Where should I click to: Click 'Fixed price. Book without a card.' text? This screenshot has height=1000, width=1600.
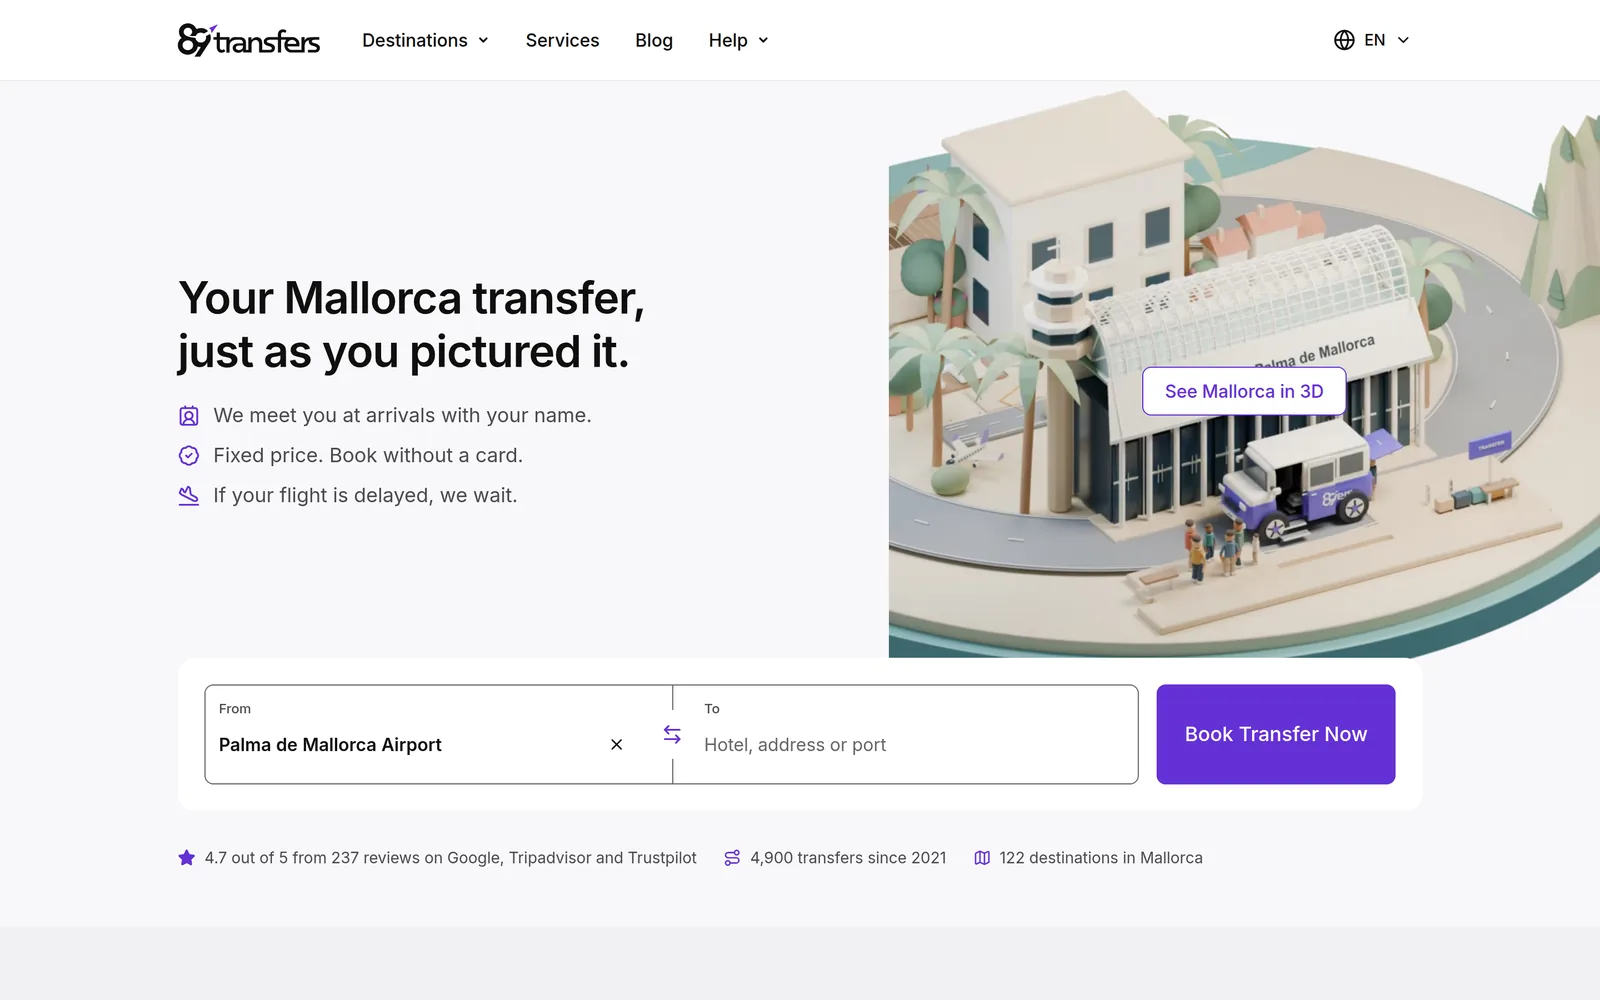click(368, 455)
